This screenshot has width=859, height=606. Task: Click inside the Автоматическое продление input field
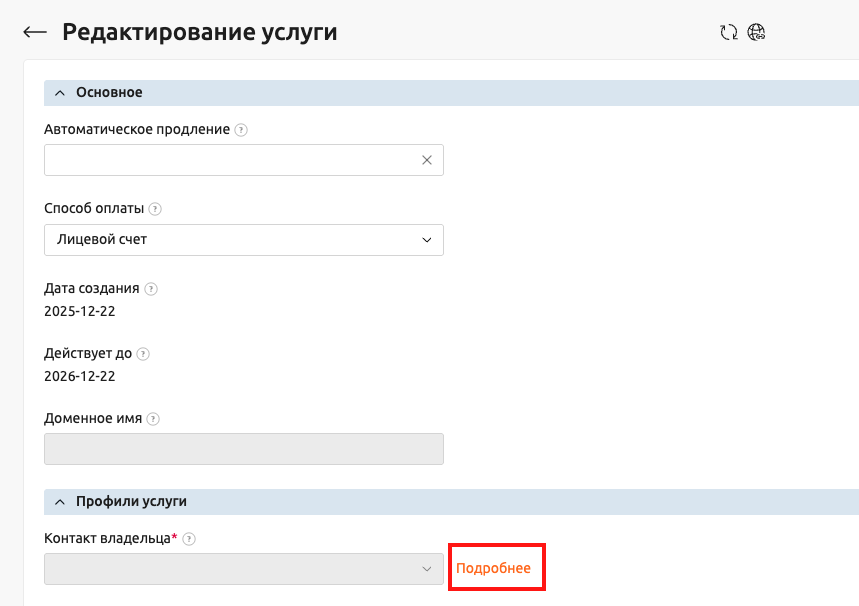pyautogui.click(x=220, y=159)
